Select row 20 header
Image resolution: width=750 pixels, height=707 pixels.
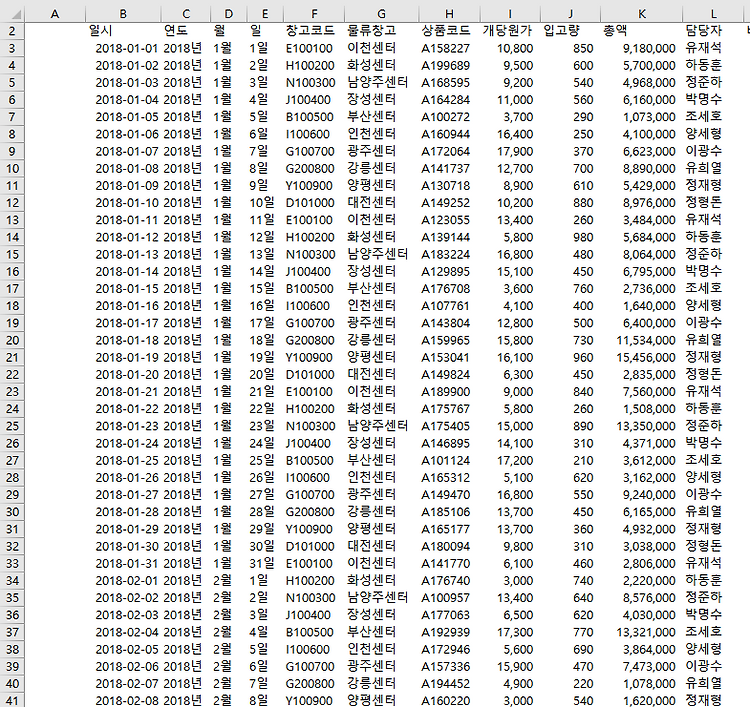12,341
